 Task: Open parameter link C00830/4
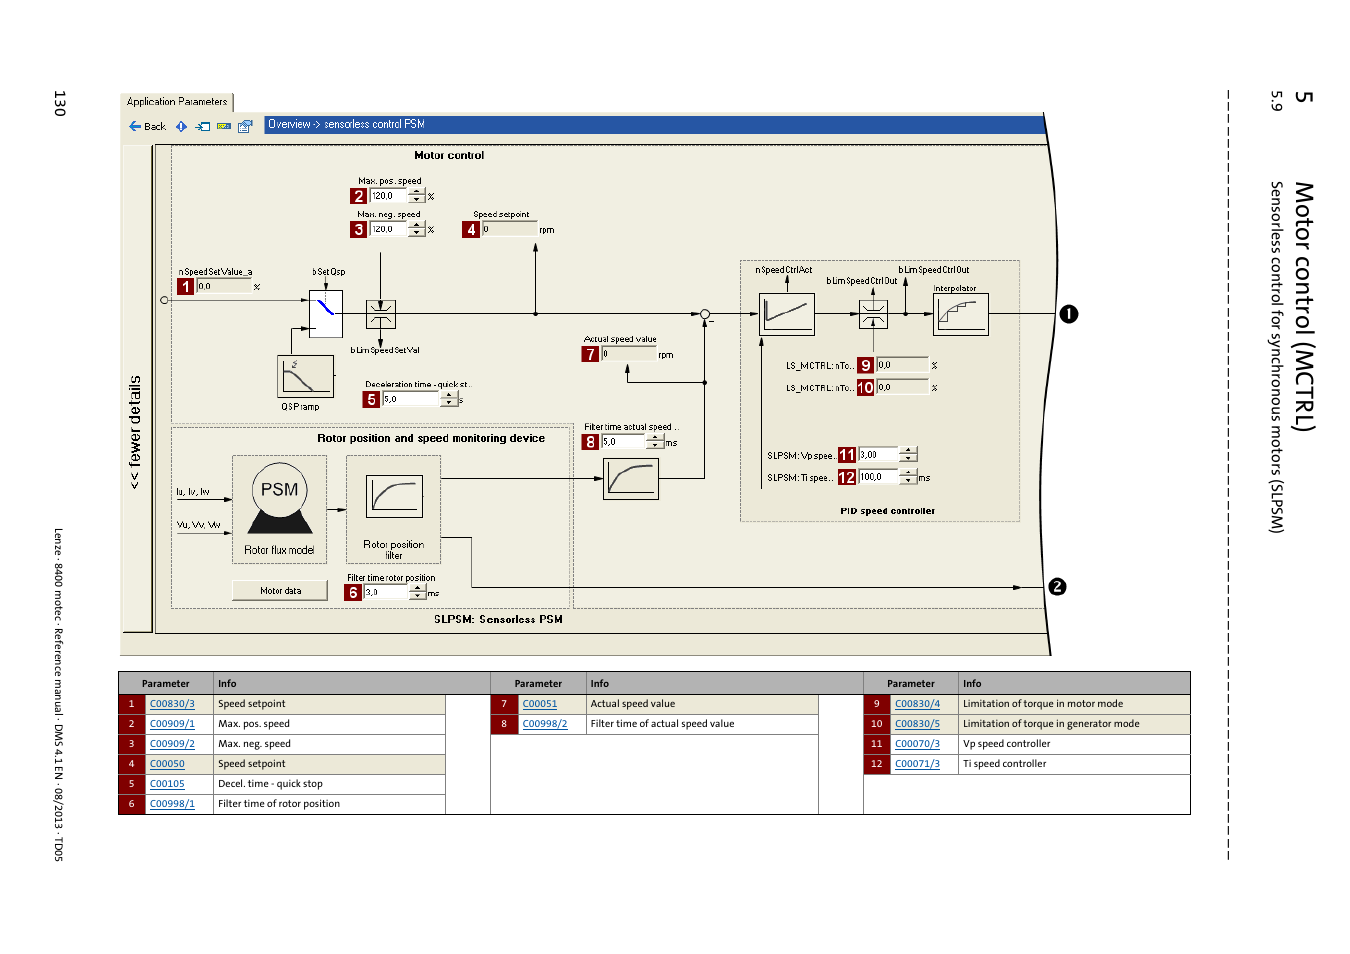(917, 704)
